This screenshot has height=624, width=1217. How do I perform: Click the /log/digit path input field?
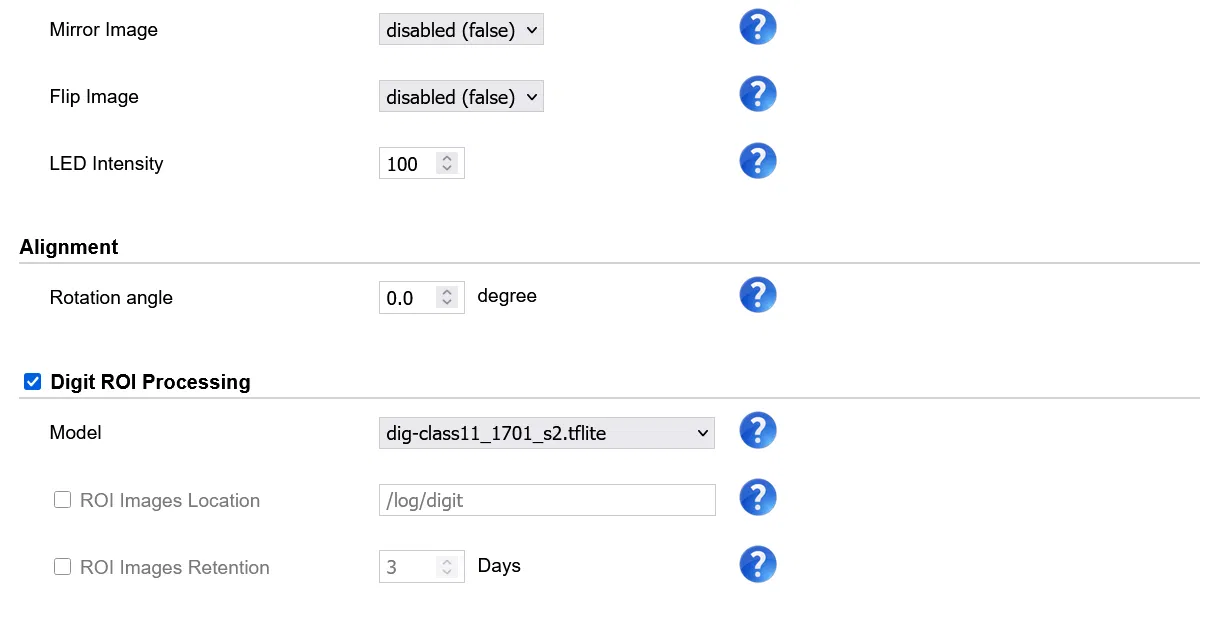[546, 499]
